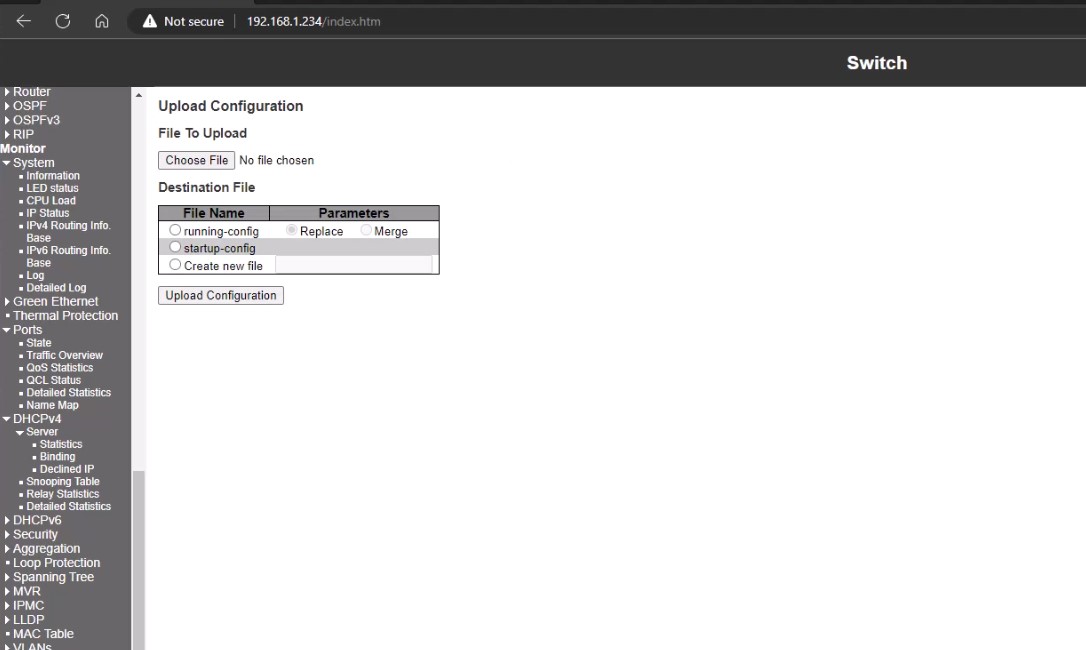1086x650 pixels.
Task: Expand the Green Ethernet menu arrow
Action: click(7, 301)
